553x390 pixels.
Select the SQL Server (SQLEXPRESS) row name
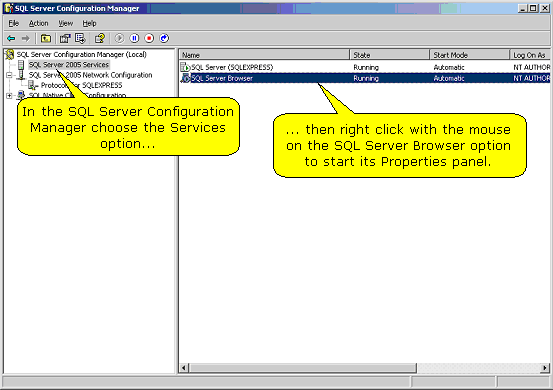(232, 67)
